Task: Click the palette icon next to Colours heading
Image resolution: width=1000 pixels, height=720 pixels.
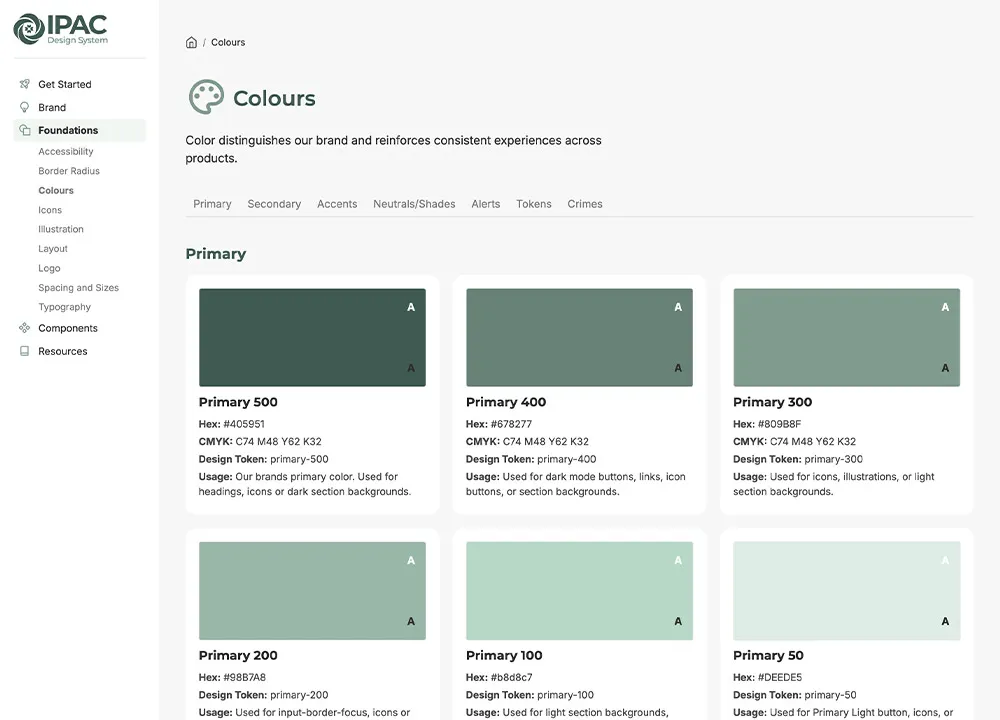Action: pos(206,97)
